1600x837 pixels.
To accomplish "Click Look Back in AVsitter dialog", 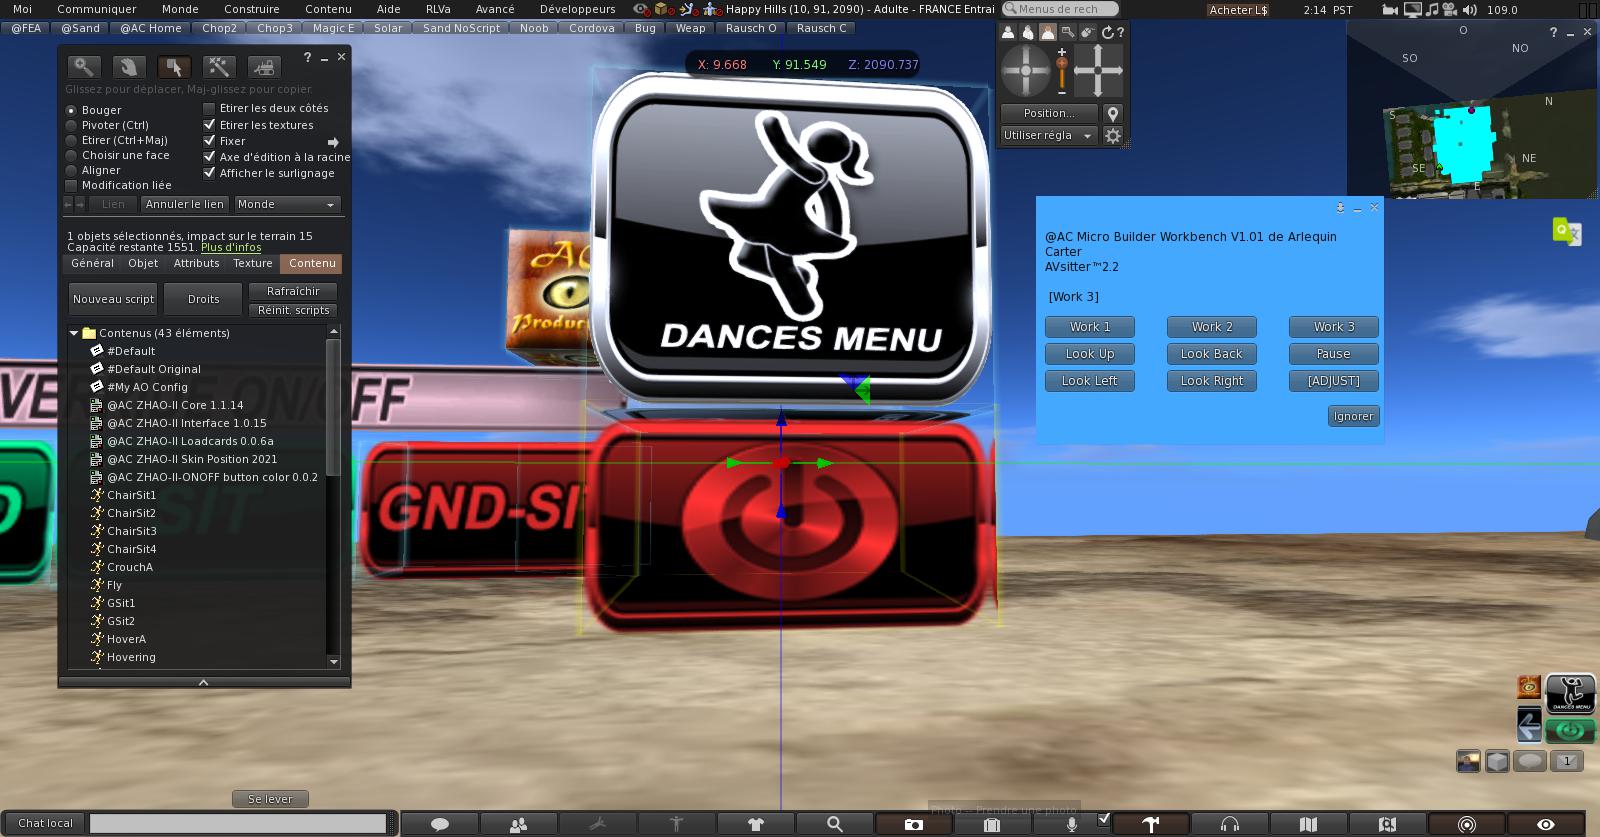I will click(1211, 354).
